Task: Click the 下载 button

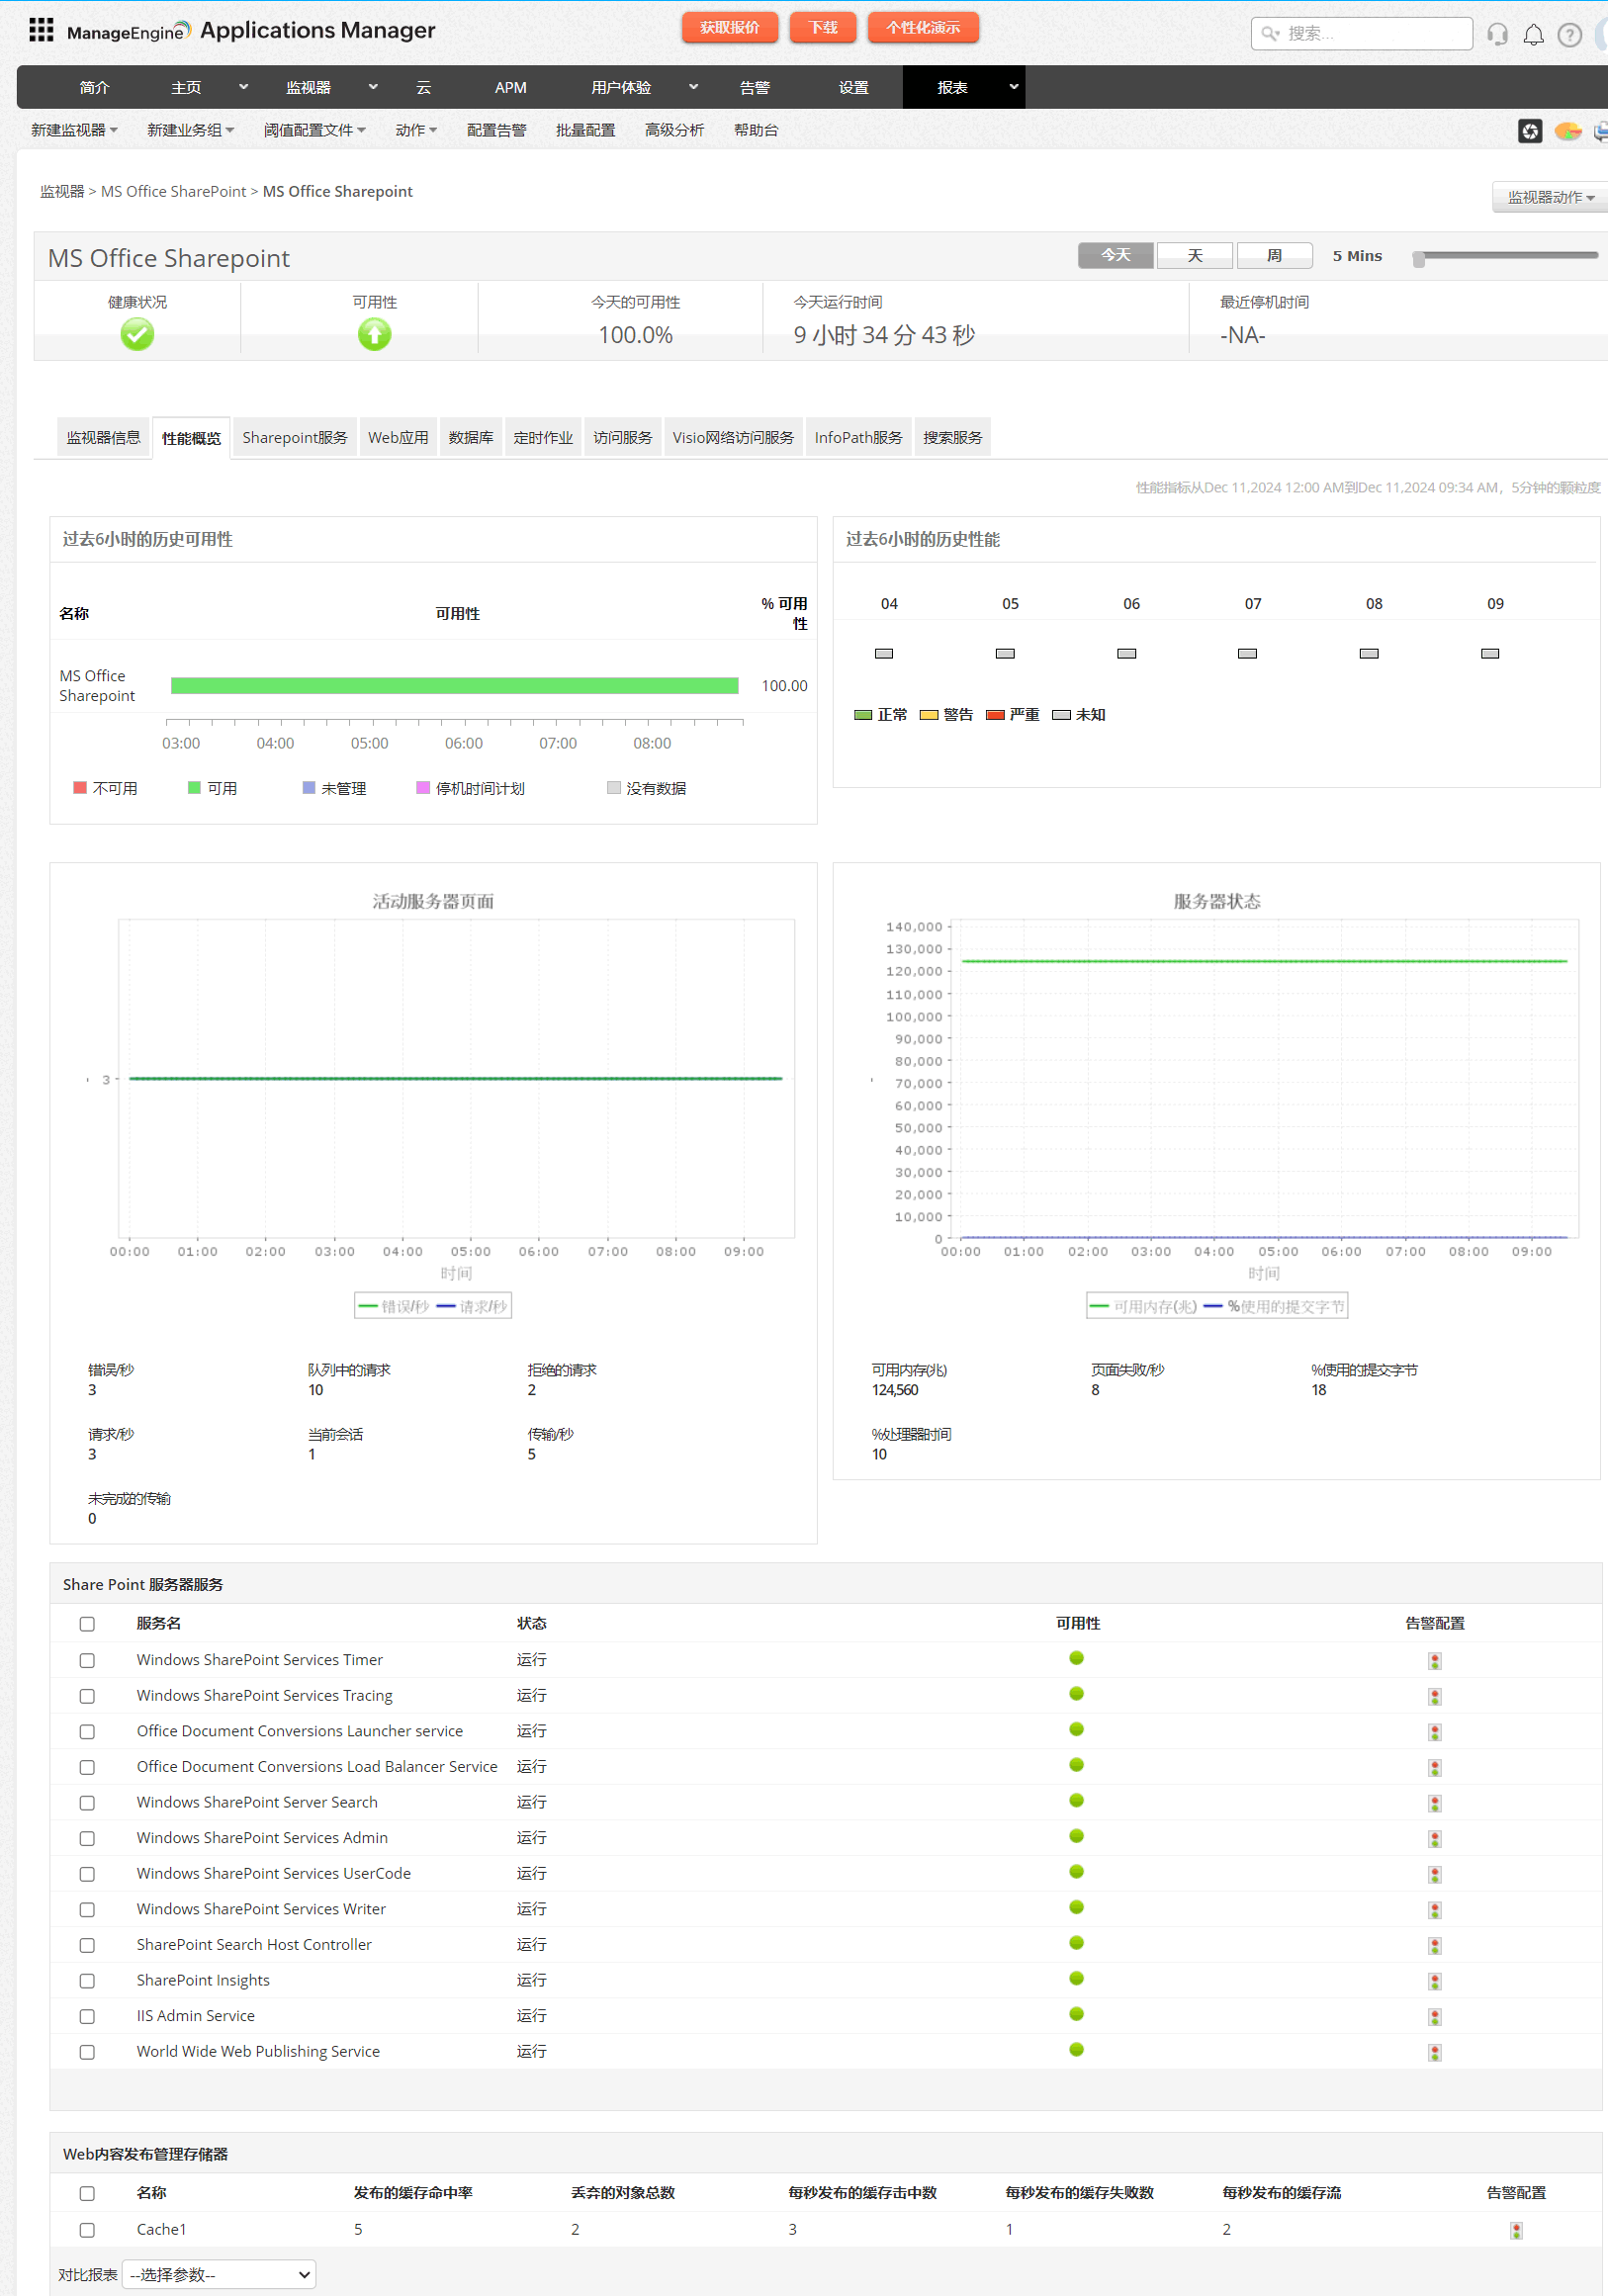Action: 823,27
